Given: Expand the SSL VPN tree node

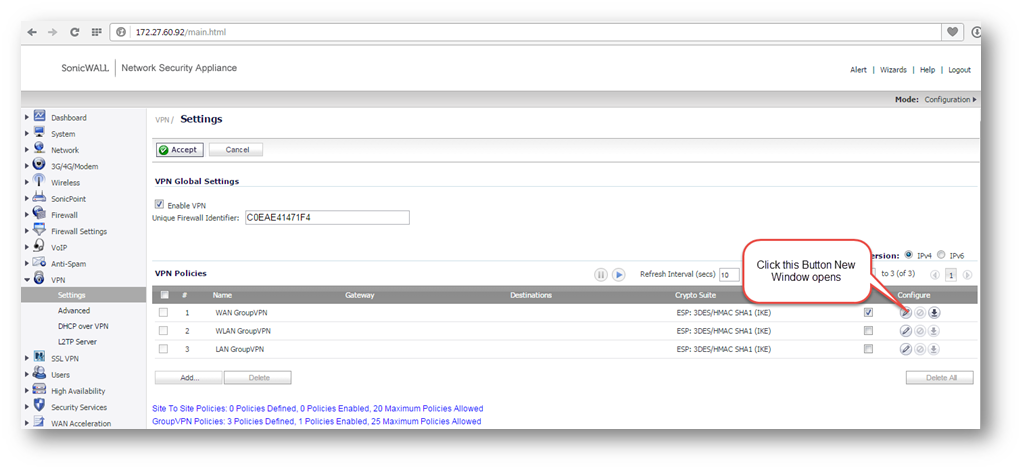Looking at the screenshot, I should click(27, 358).
